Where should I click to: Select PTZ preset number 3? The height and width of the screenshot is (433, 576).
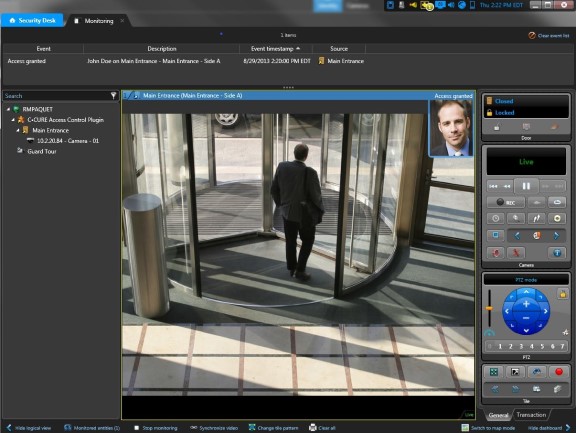click(521, 346)
